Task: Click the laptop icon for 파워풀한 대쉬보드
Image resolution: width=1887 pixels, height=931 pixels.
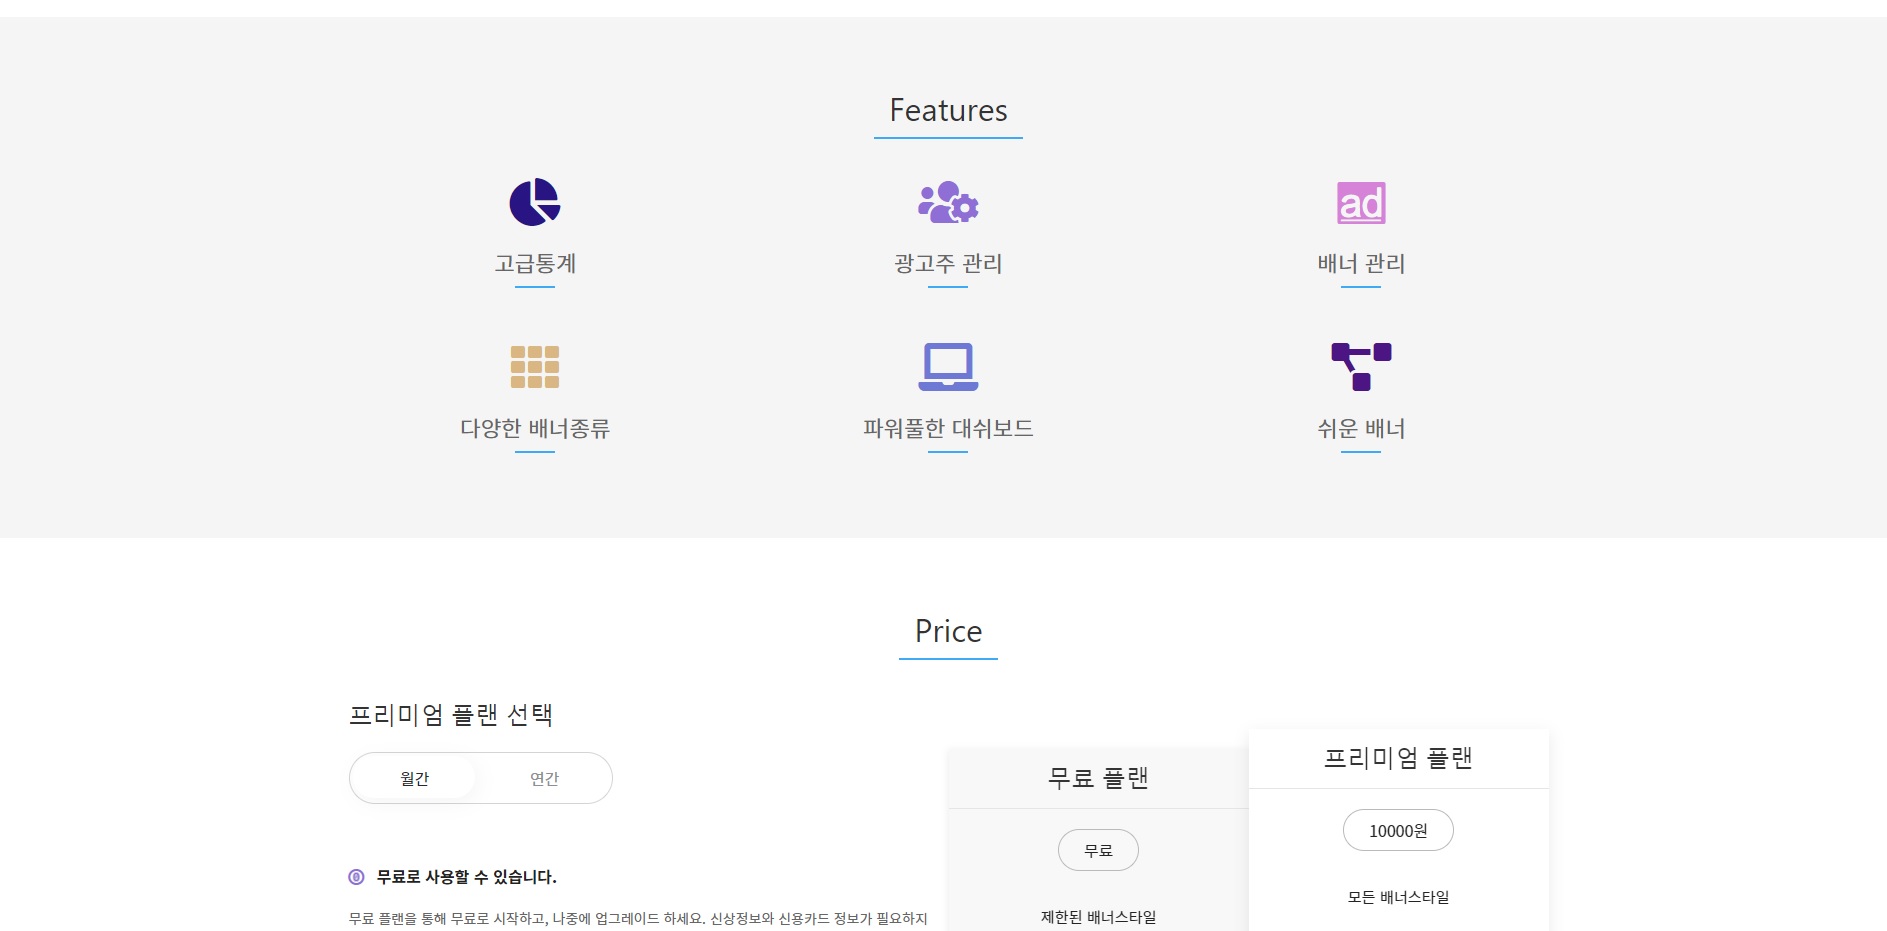Action: click(x=947, y=367)
